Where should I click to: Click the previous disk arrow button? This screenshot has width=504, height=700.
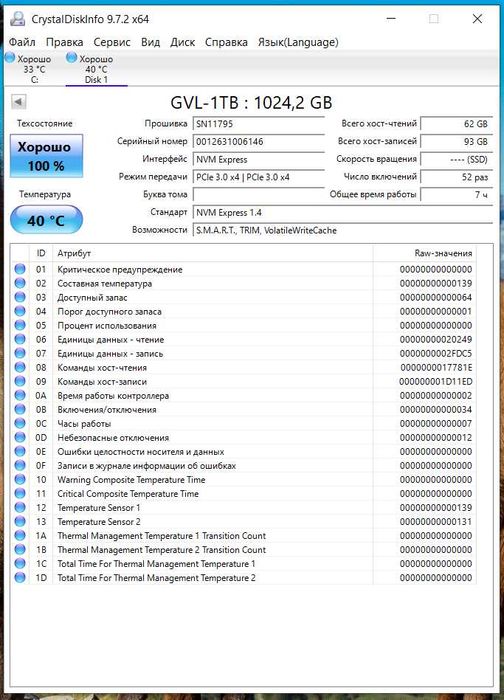[18, 102]
